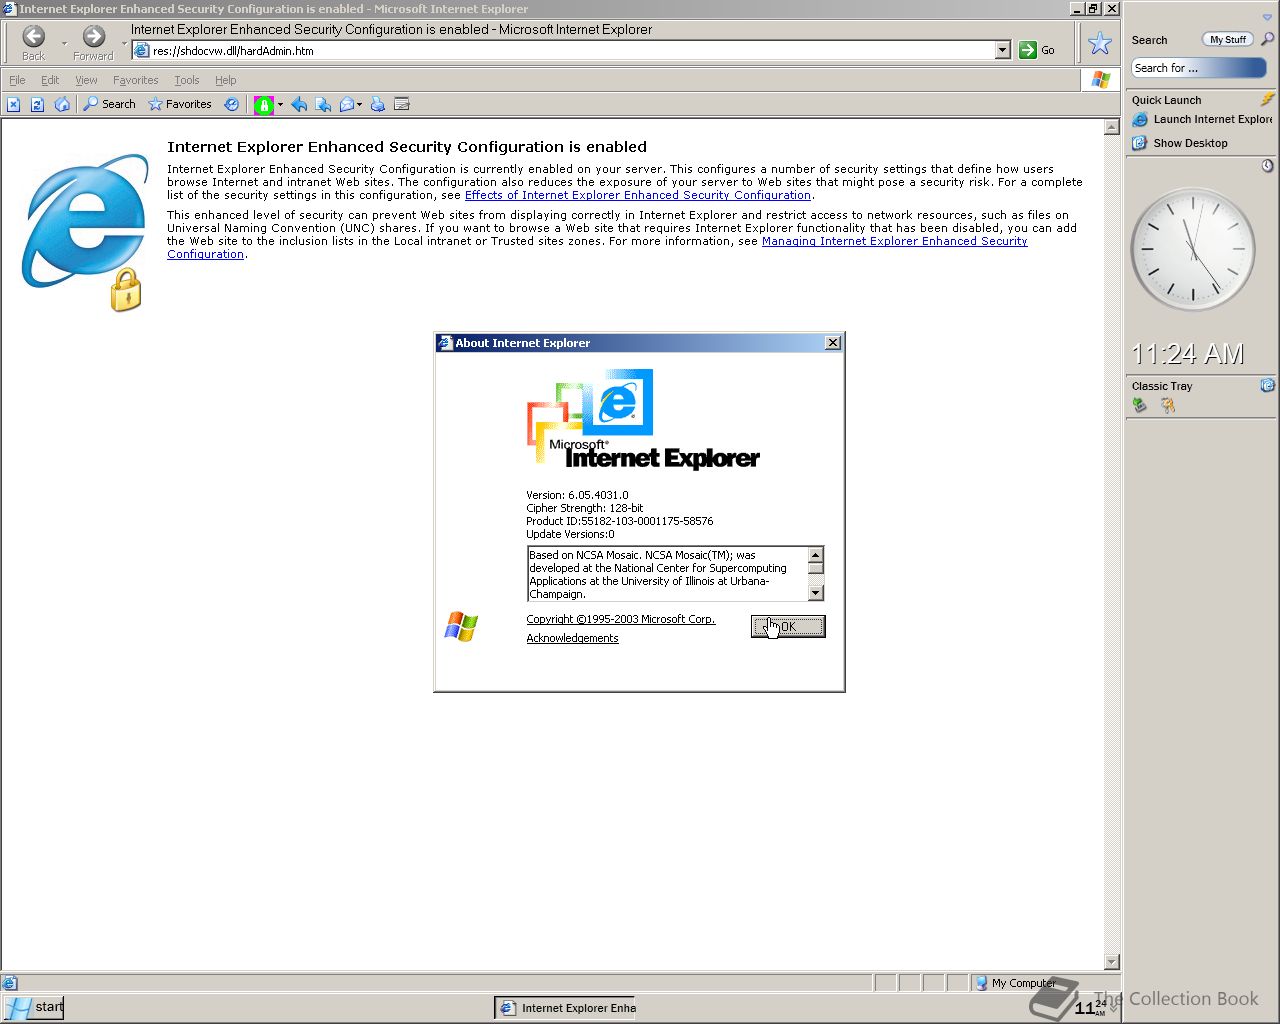Open the File menu

[17, 80]
